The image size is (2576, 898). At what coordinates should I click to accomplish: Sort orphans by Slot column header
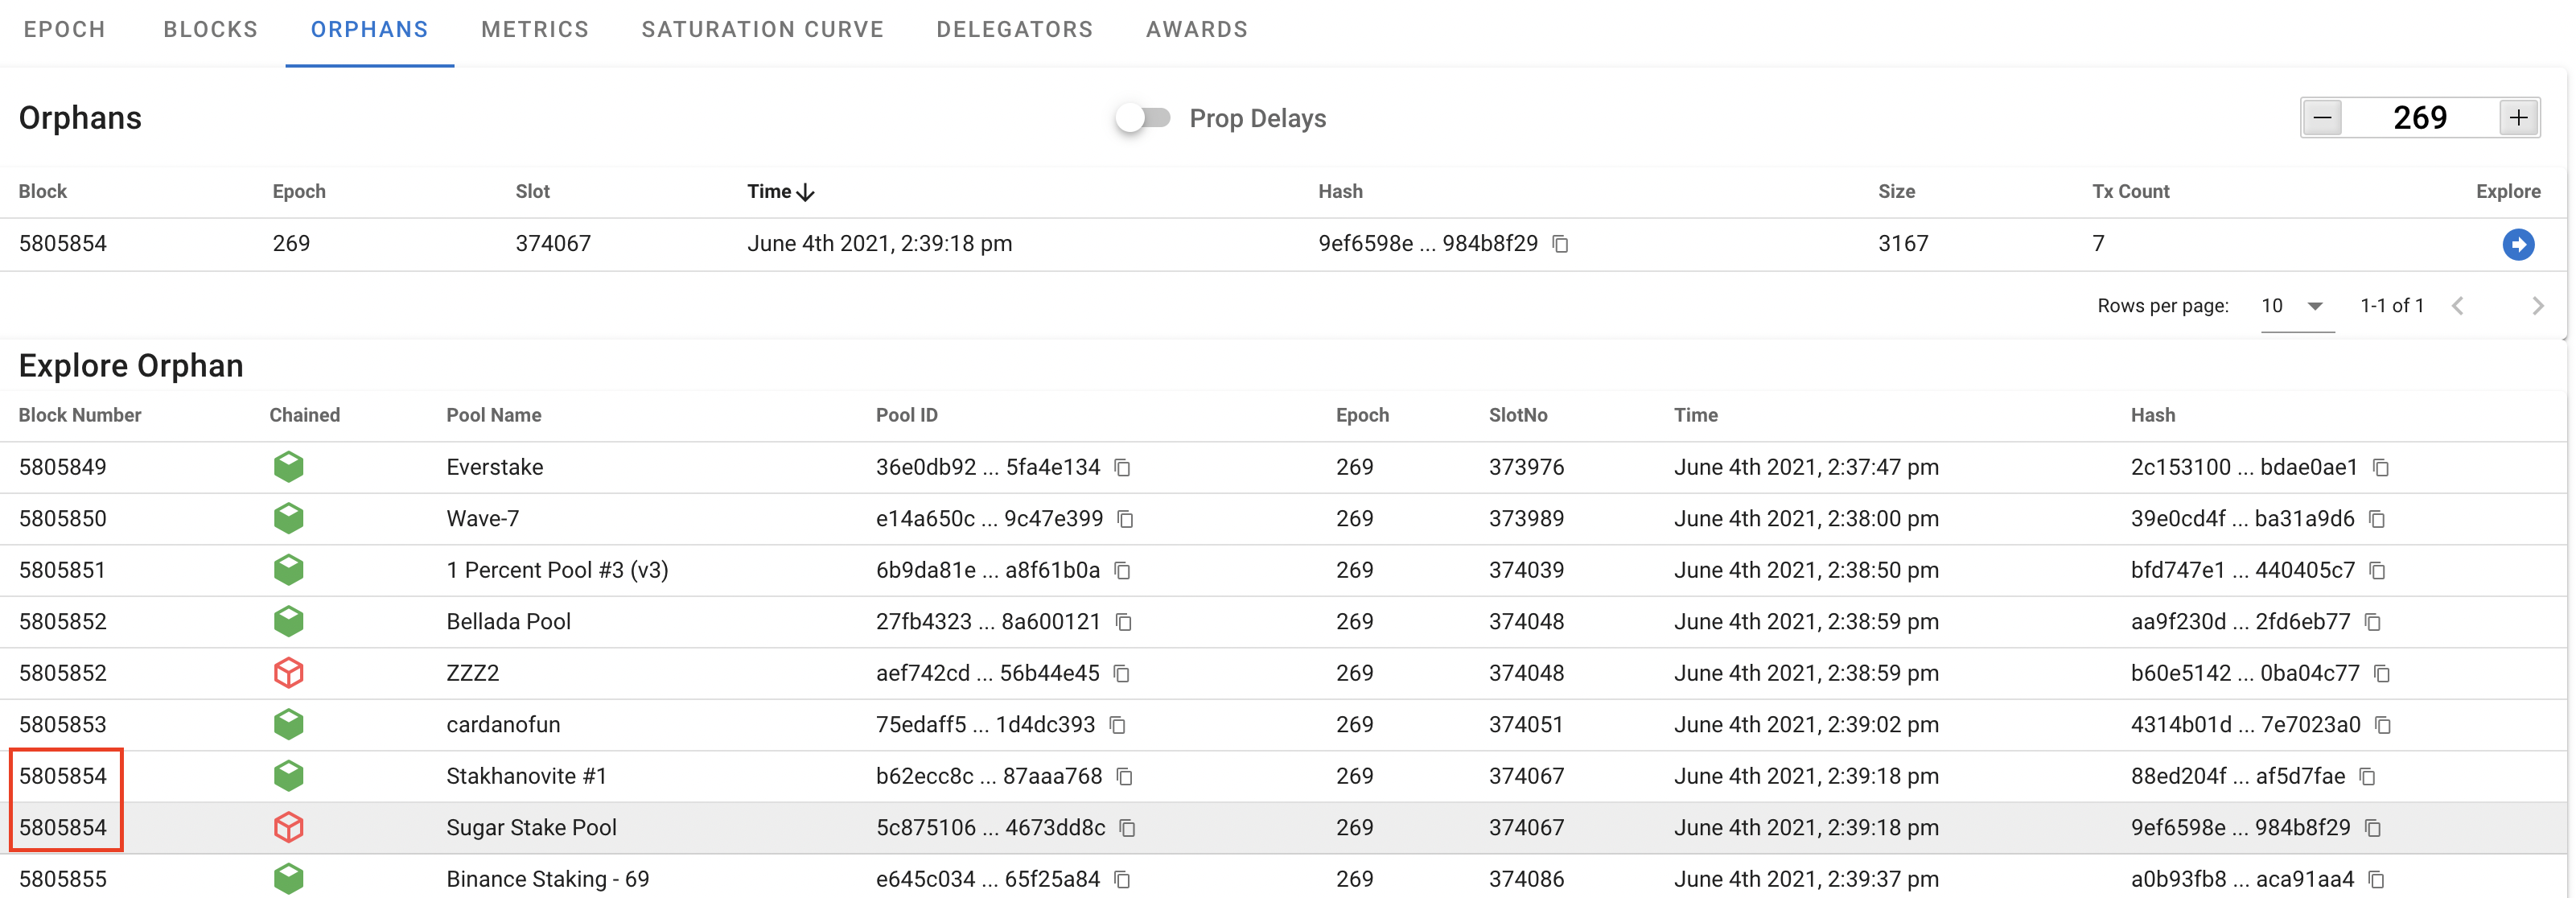tap(533, 191)
